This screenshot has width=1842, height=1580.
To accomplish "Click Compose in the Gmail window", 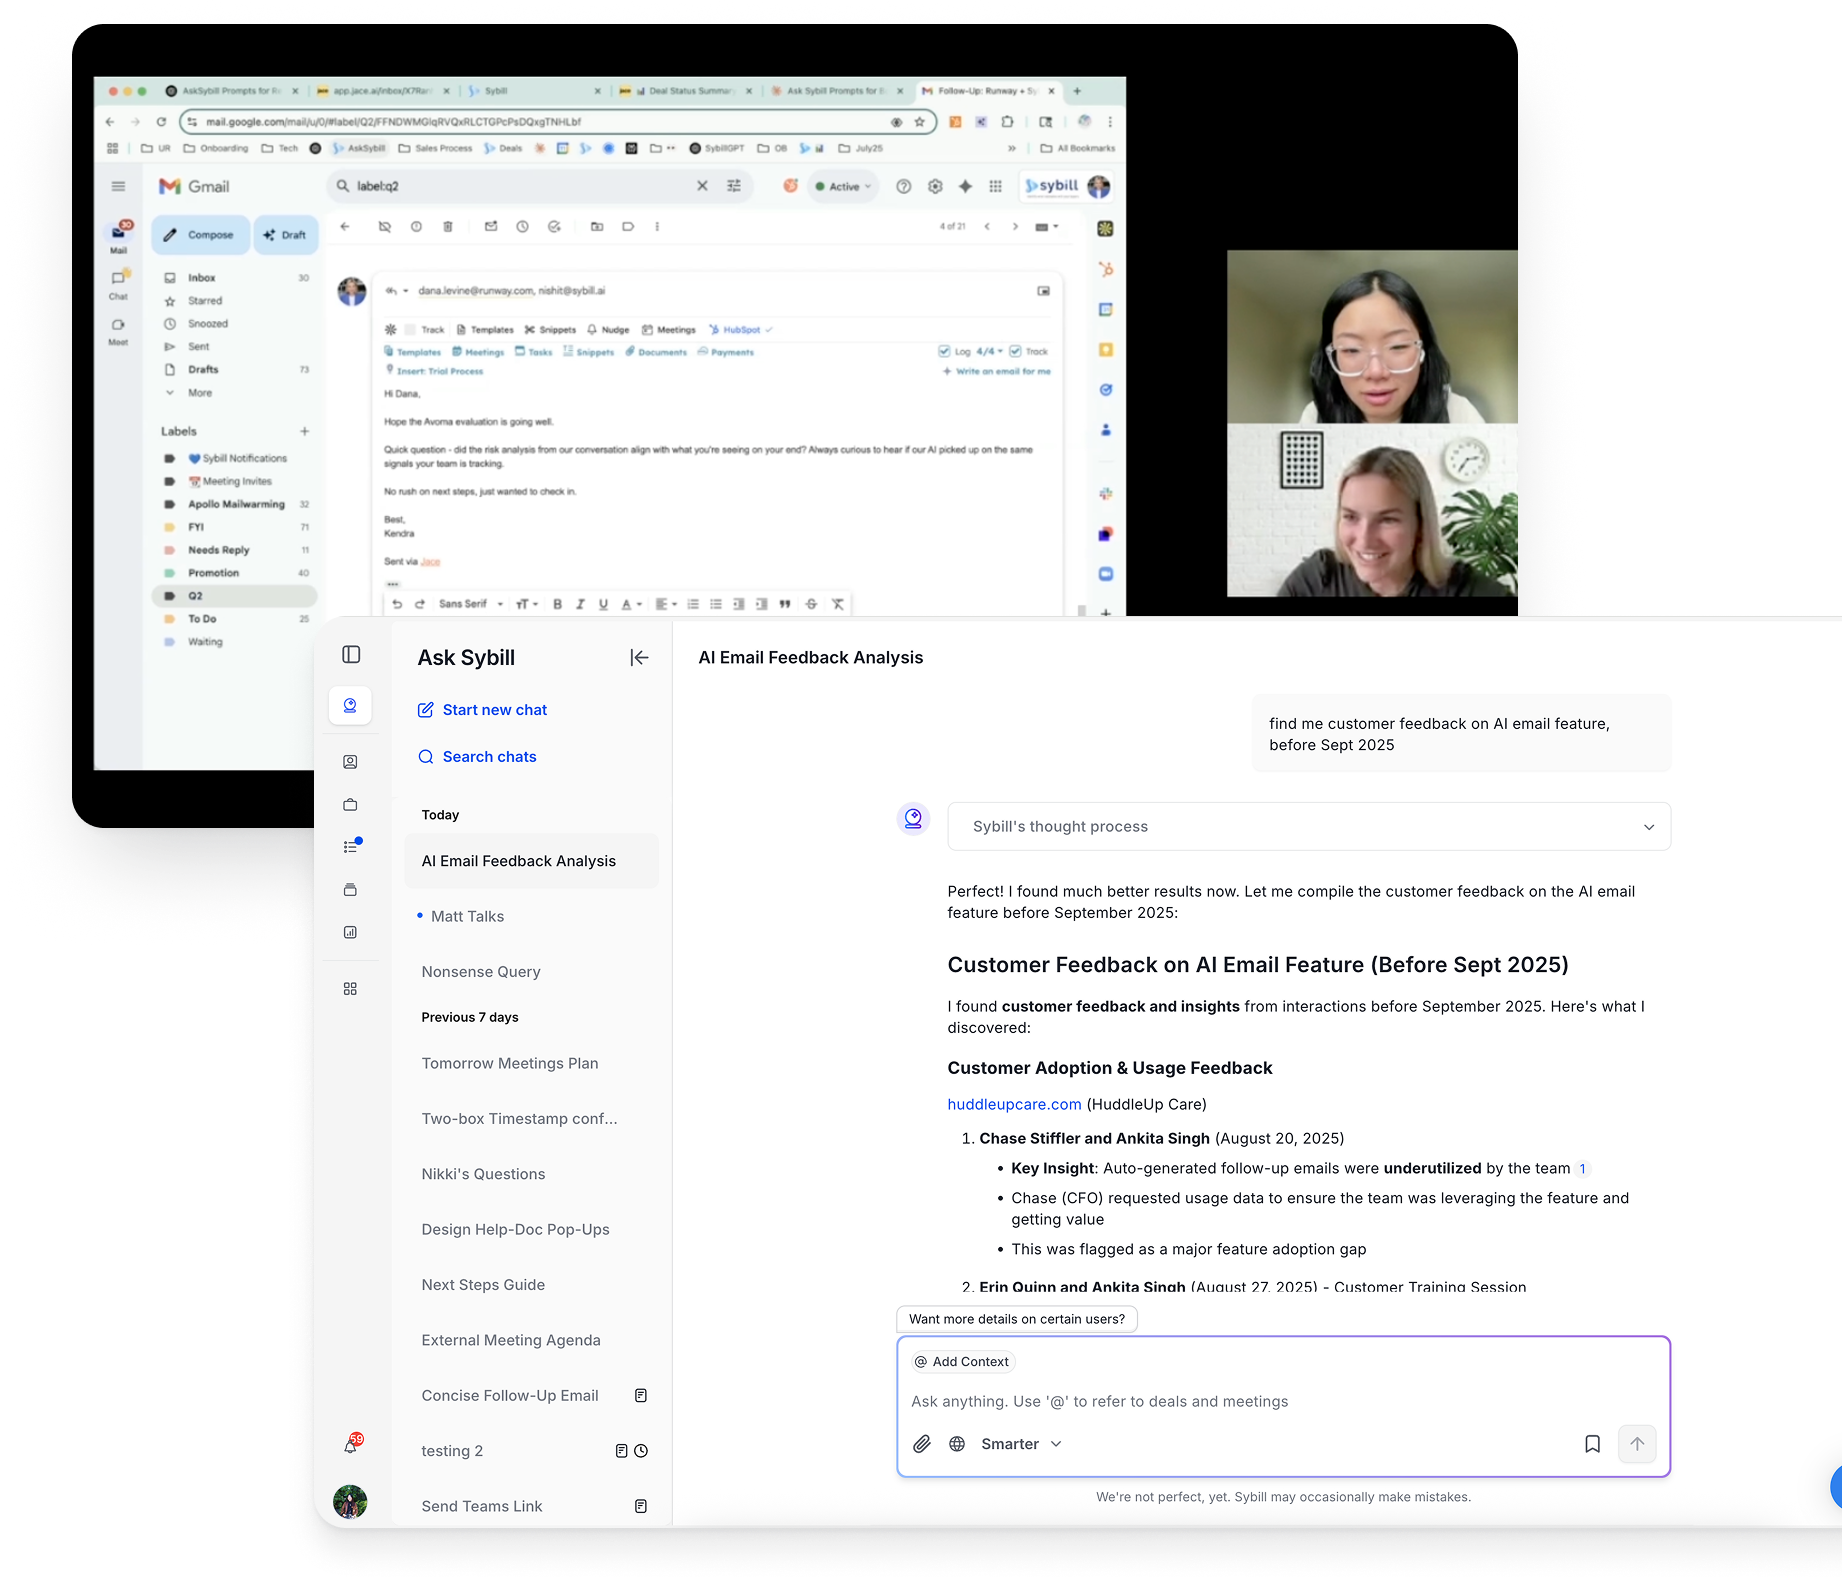I will [200, 235].
